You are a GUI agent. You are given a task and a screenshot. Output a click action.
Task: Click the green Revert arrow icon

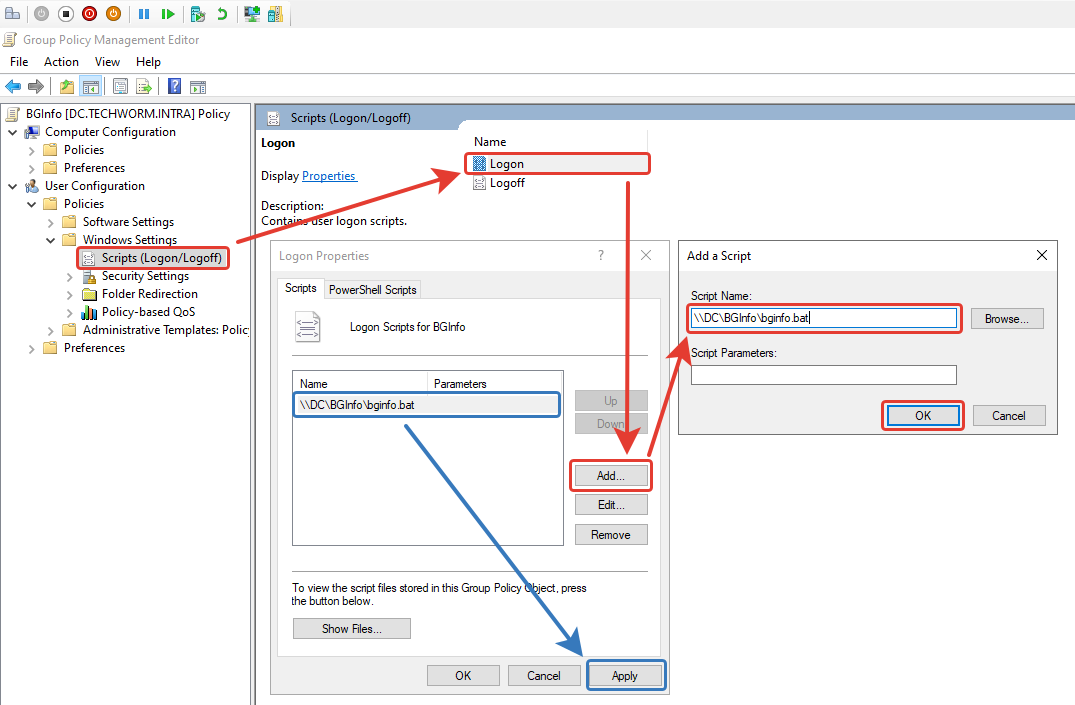tap(222, 14)
